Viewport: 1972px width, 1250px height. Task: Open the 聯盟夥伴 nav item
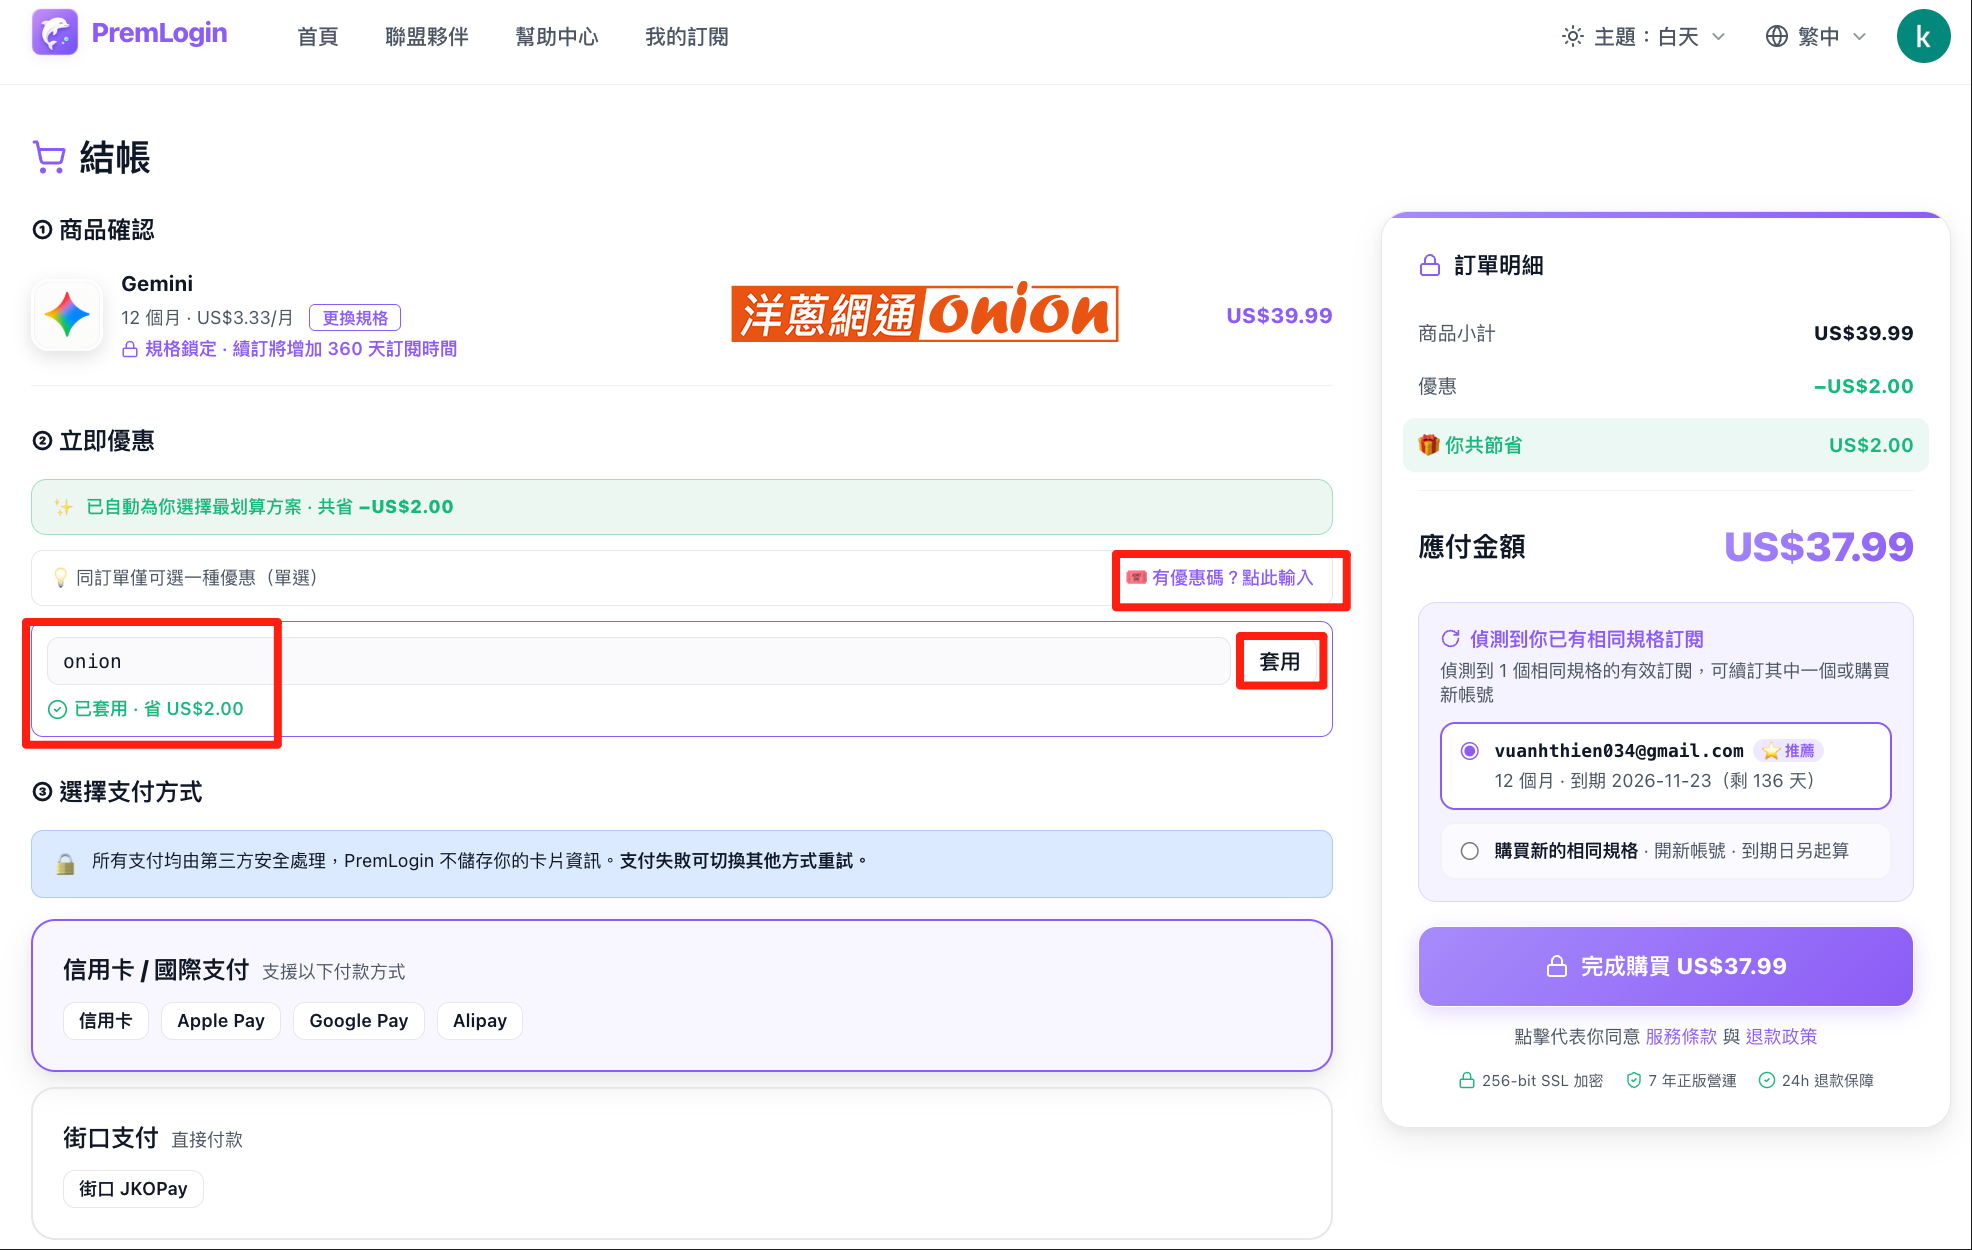point(427,37)
